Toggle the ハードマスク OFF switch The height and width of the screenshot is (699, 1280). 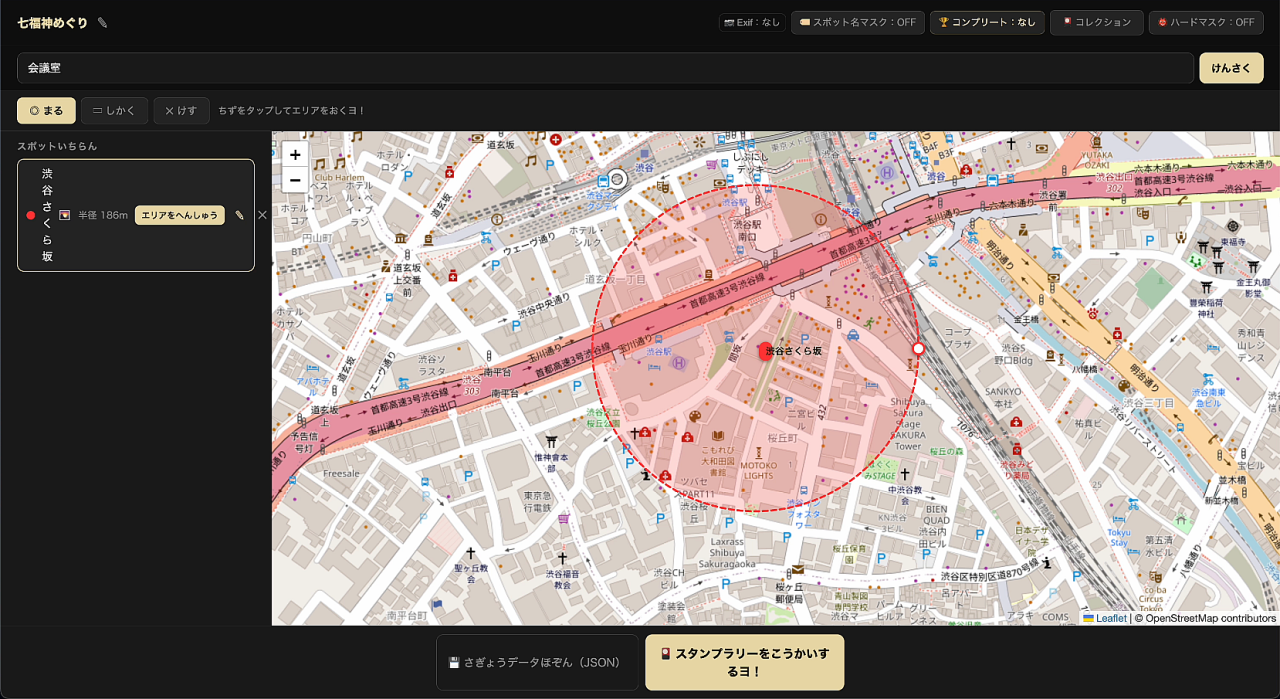tap(1206, 23)
